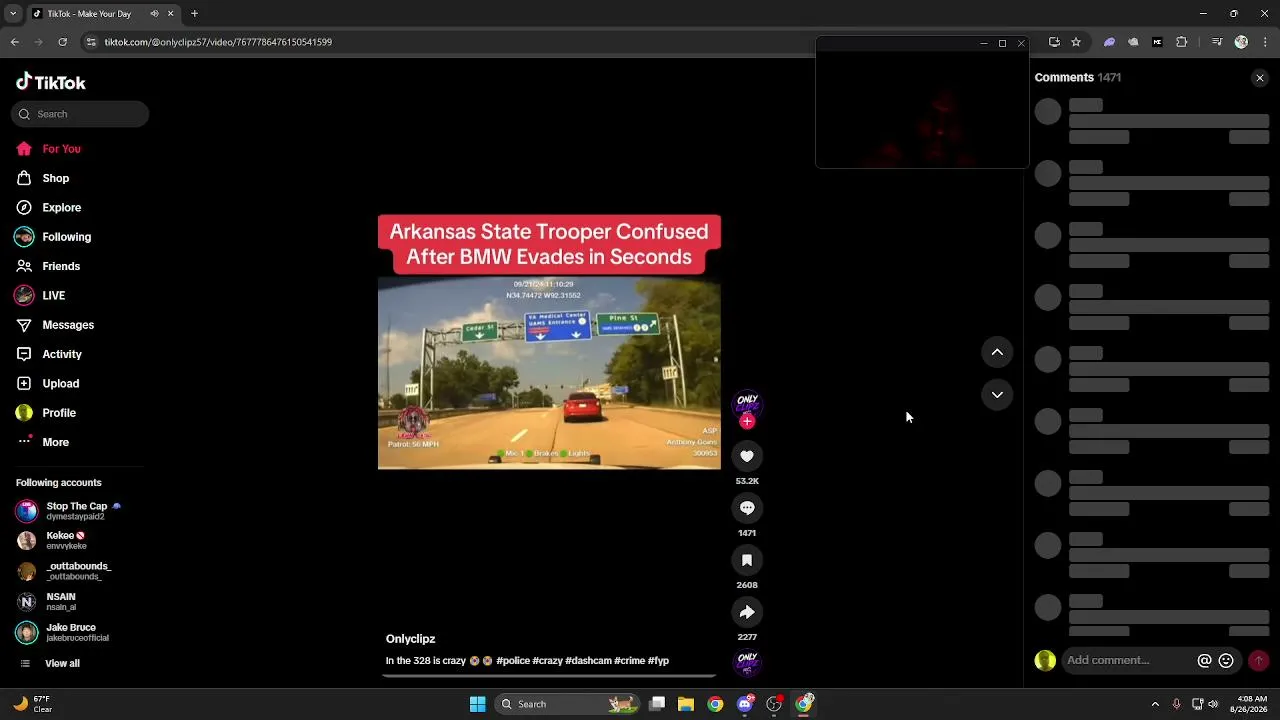Bookmark this page with the star

click(1076, 42)
